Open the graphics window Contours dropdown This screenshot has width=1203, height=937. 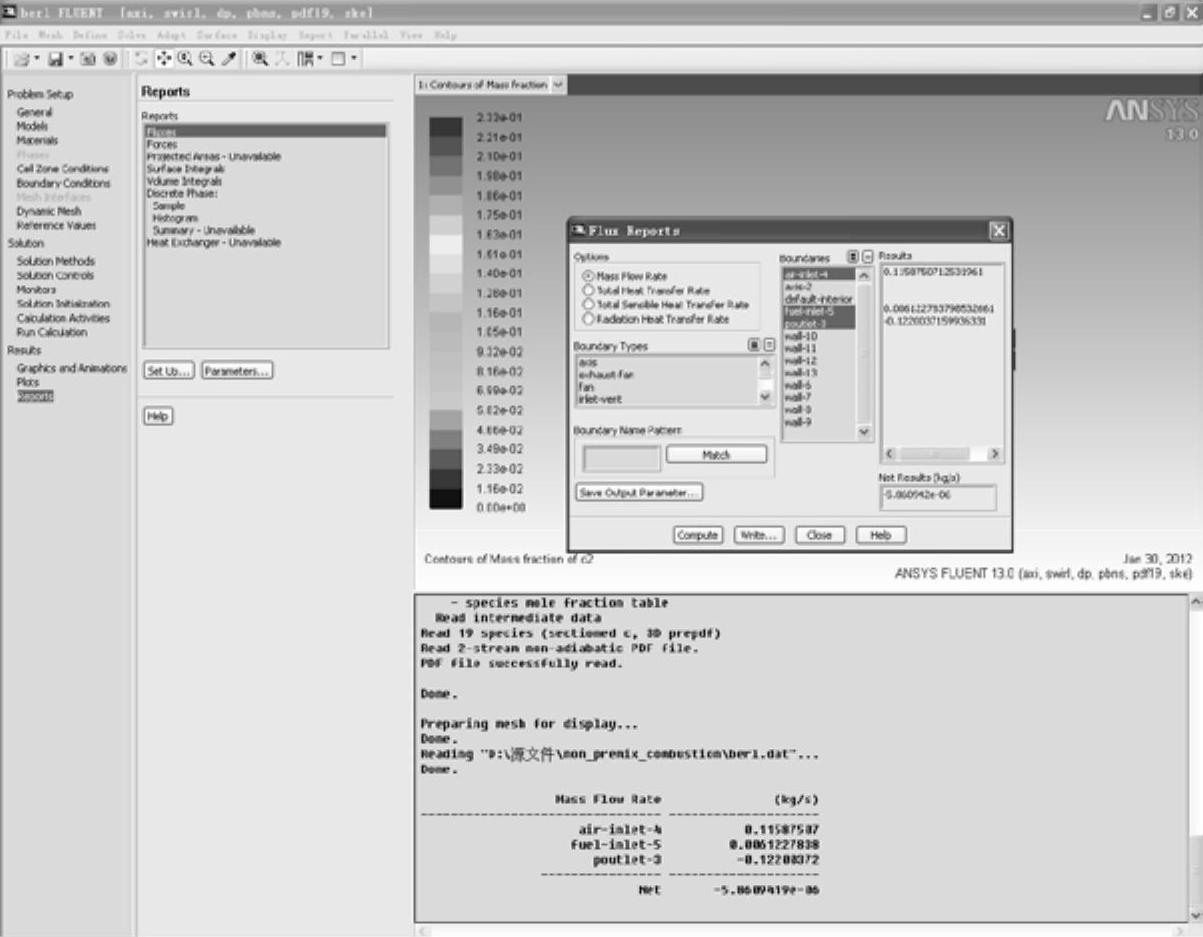[x=558, y=86]
